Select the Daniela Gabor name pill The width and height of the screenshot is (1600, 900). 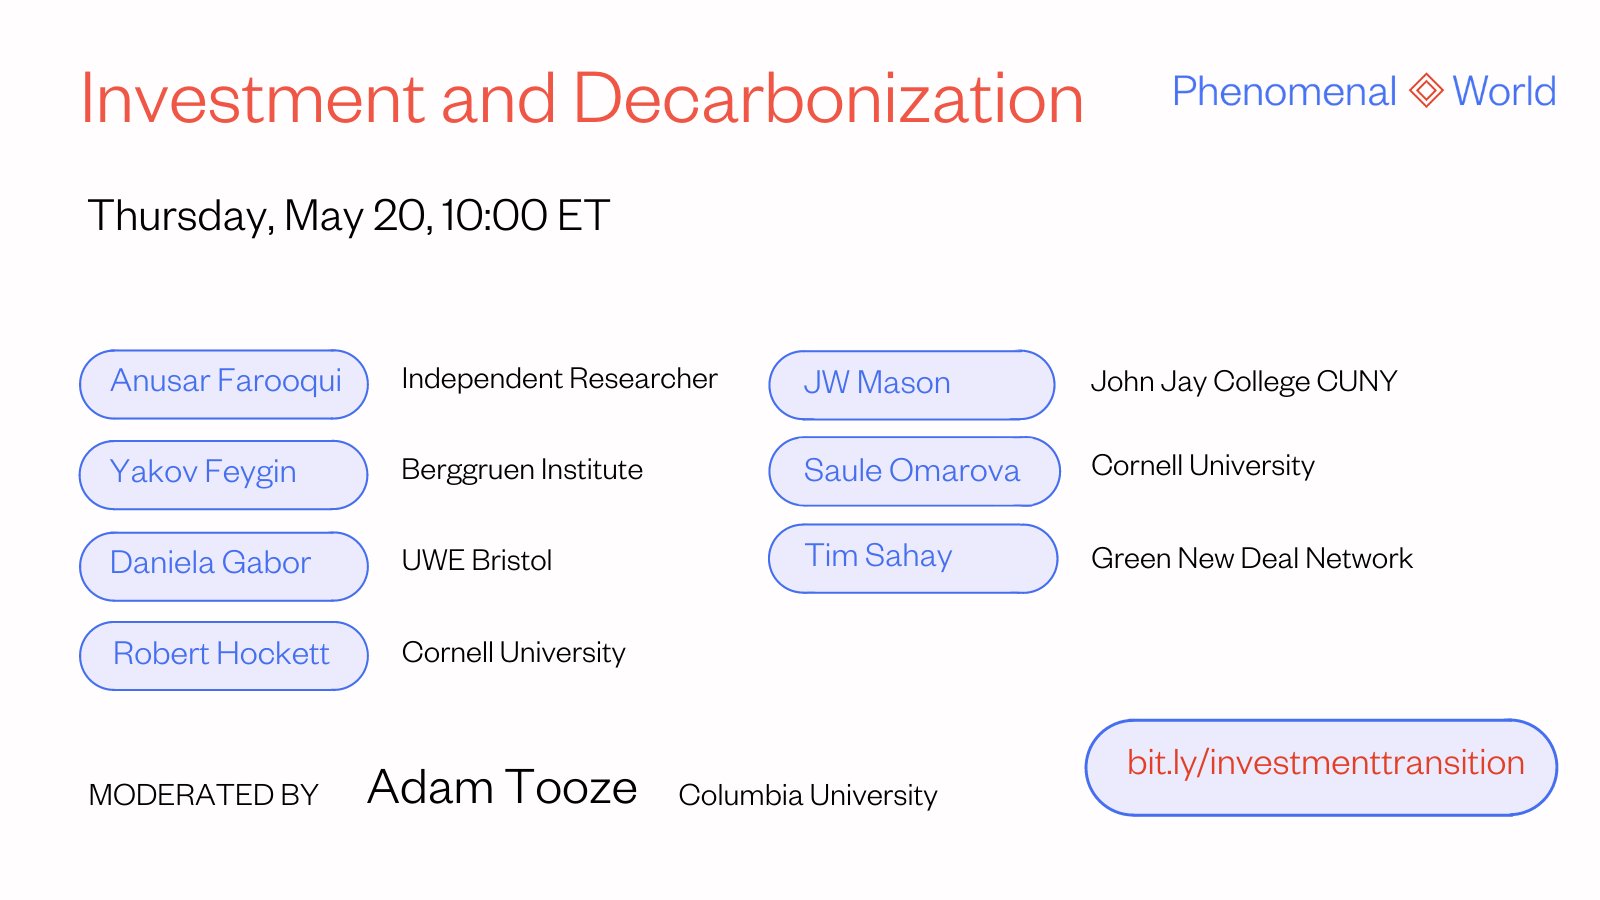pos(224,566)
